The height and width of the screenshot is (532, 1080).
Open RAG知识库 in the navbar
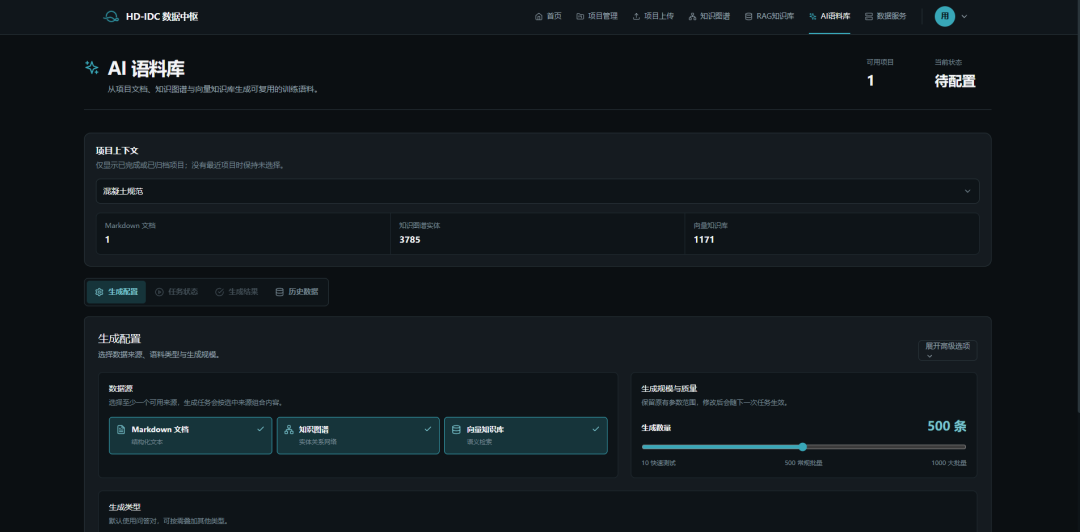click(769, 17)
